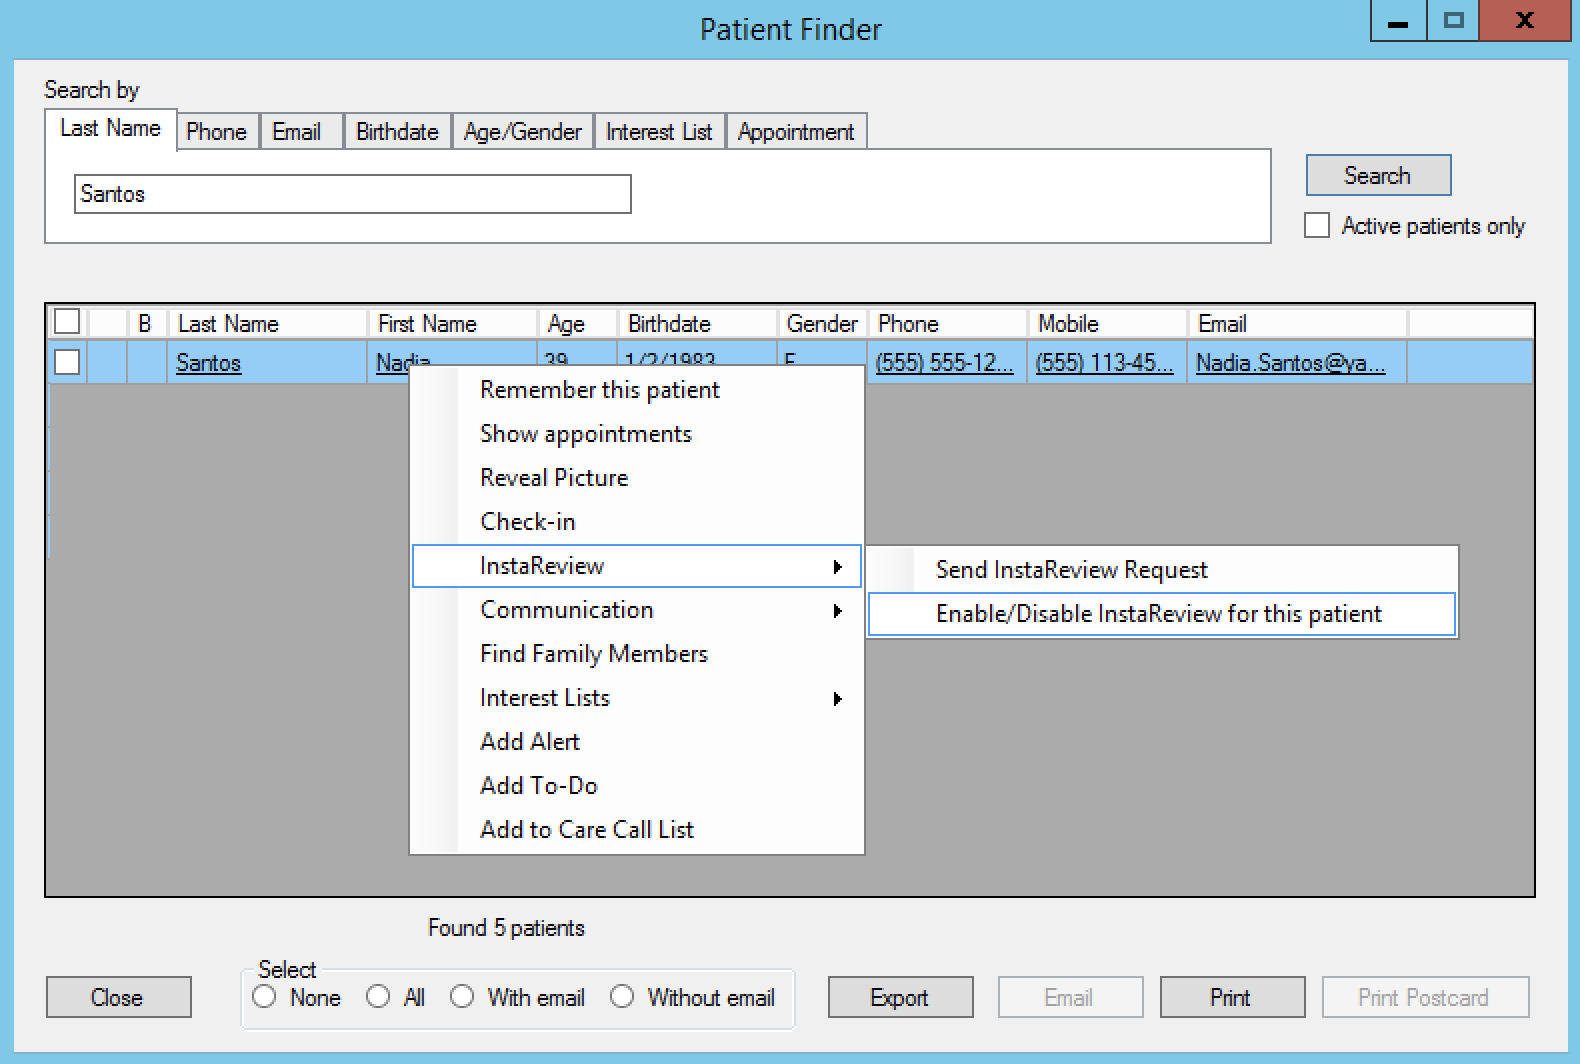Click the last name search input field
The image size is (1580, 1064).
tap(352, 194)
